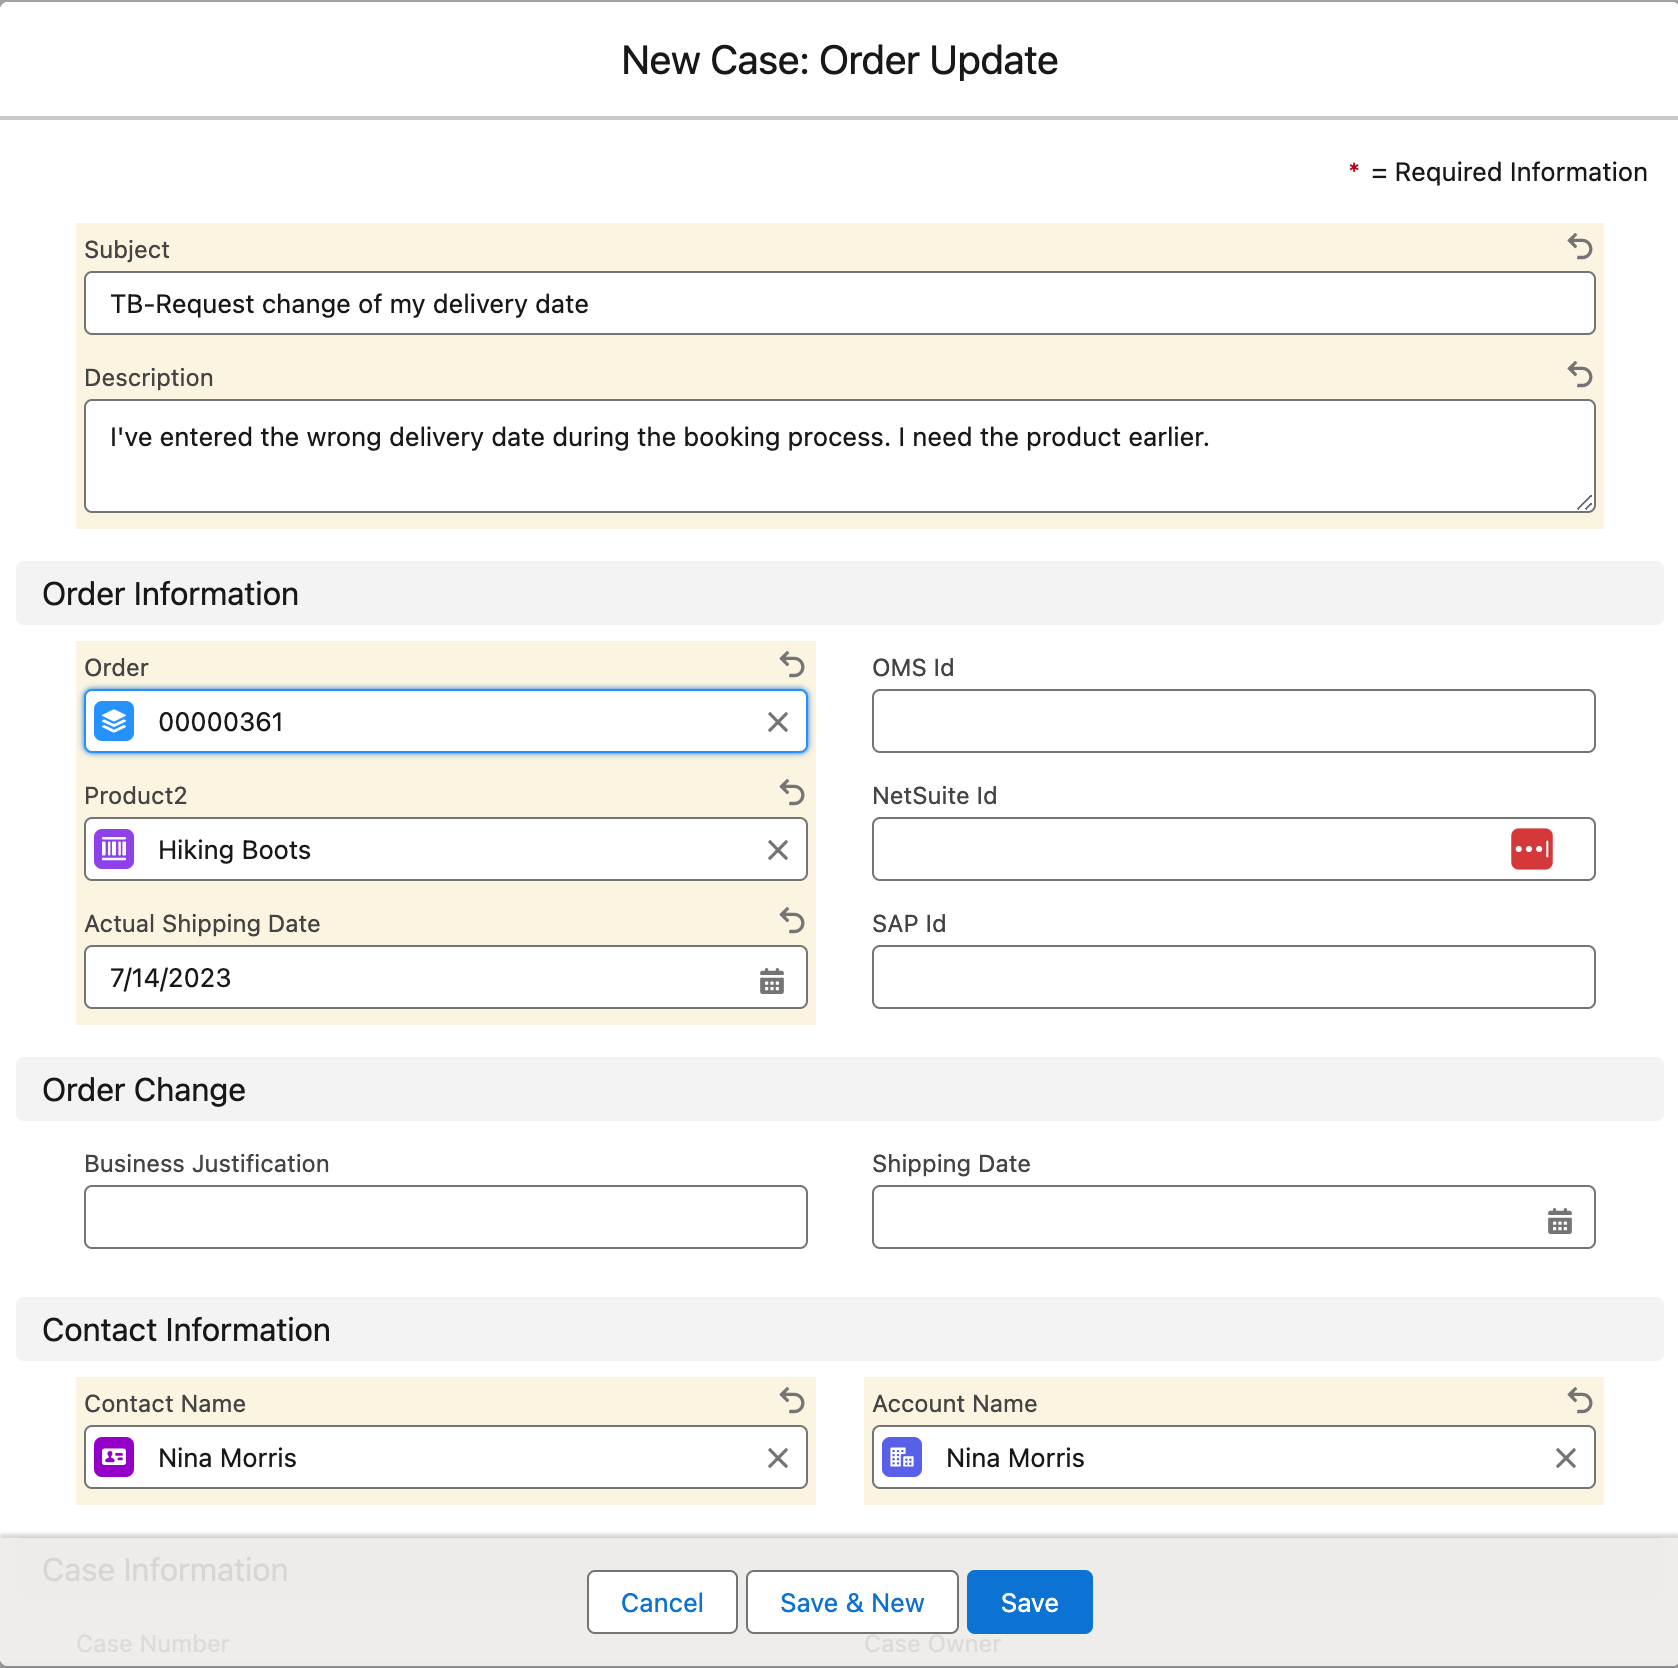The image size is (1678, 1668).
Task: Revert the Order field value
Action: 792,664
